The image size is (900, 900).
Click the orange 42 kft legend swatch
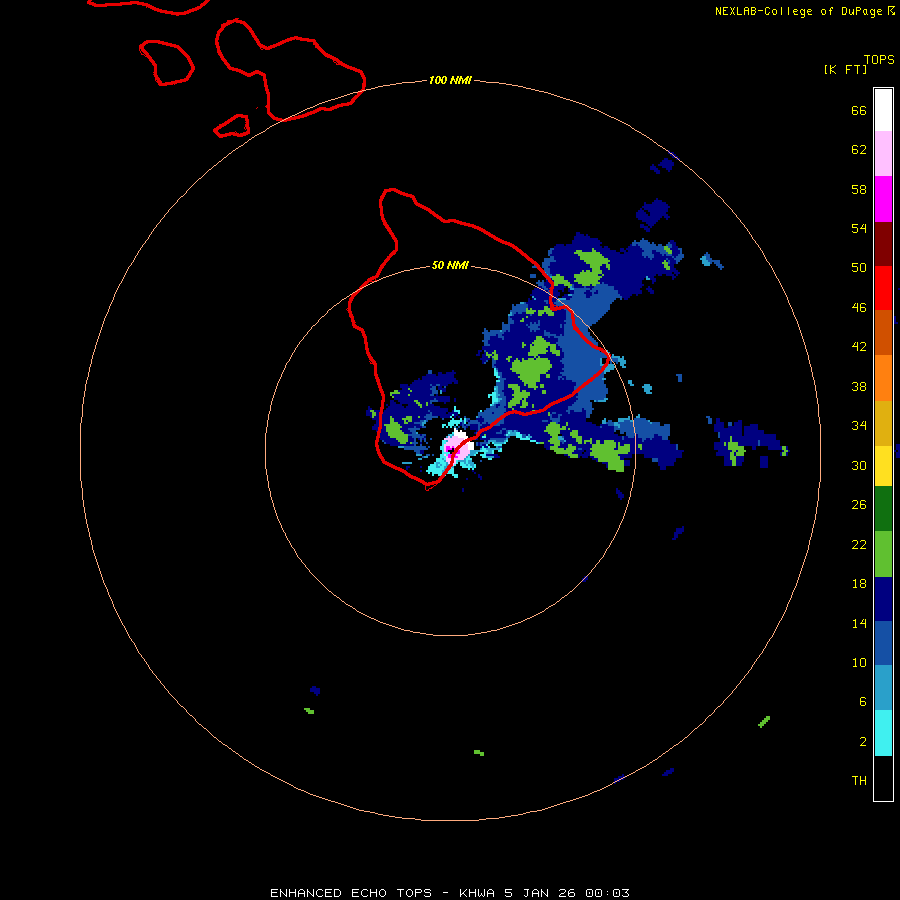[883, 378]
